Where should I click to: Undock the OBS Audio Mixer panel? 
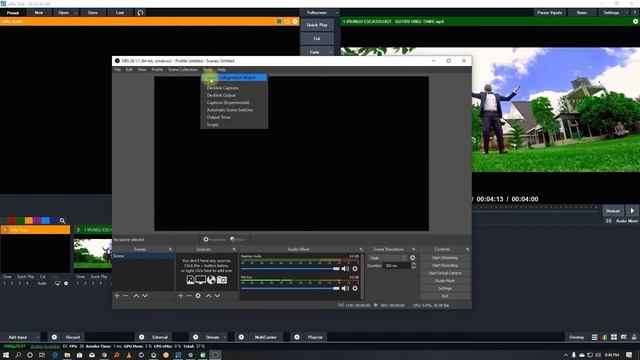coord(361,249)
